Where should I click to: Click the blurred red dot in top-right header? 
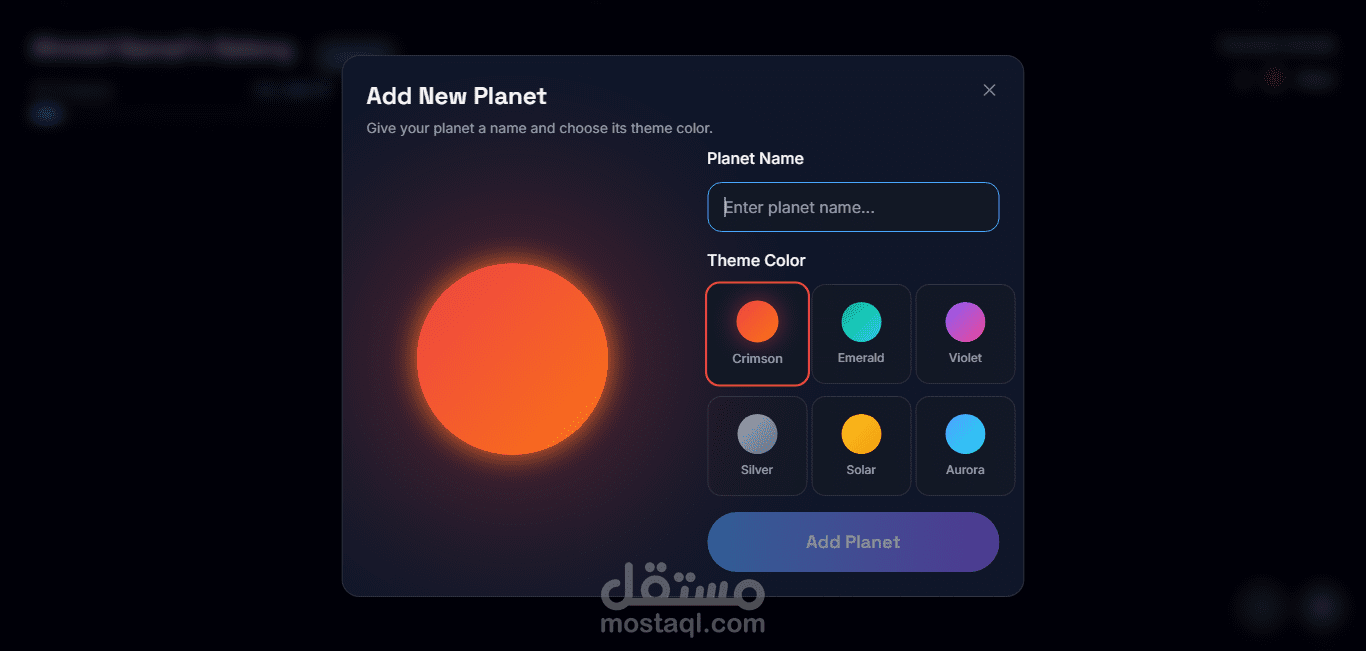tap(1274, 78)
